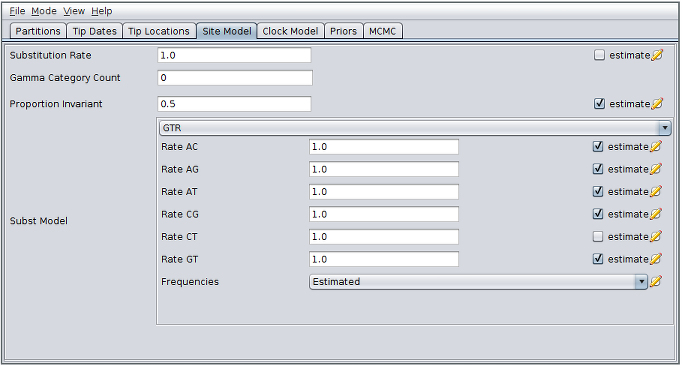682x366 pixels.
Task: Click pencil edit icon for Proportion Invariant
Action: (657, 104)
